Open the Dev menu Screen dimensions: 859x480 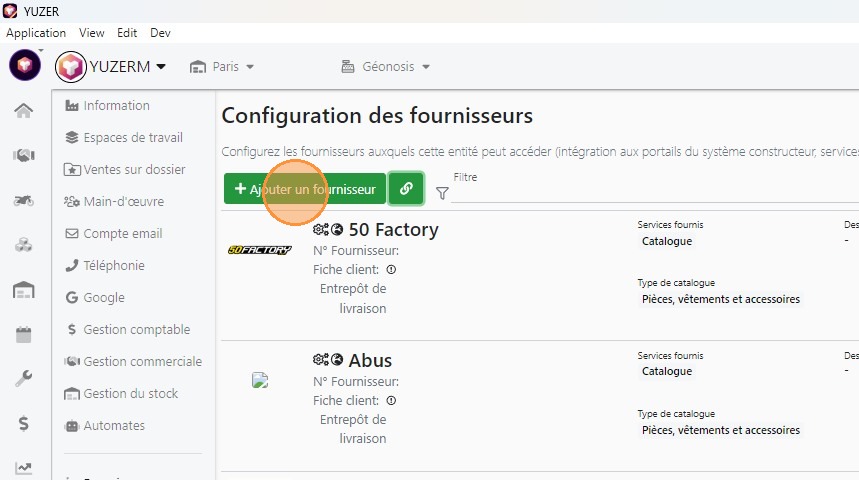coord(160,33)
